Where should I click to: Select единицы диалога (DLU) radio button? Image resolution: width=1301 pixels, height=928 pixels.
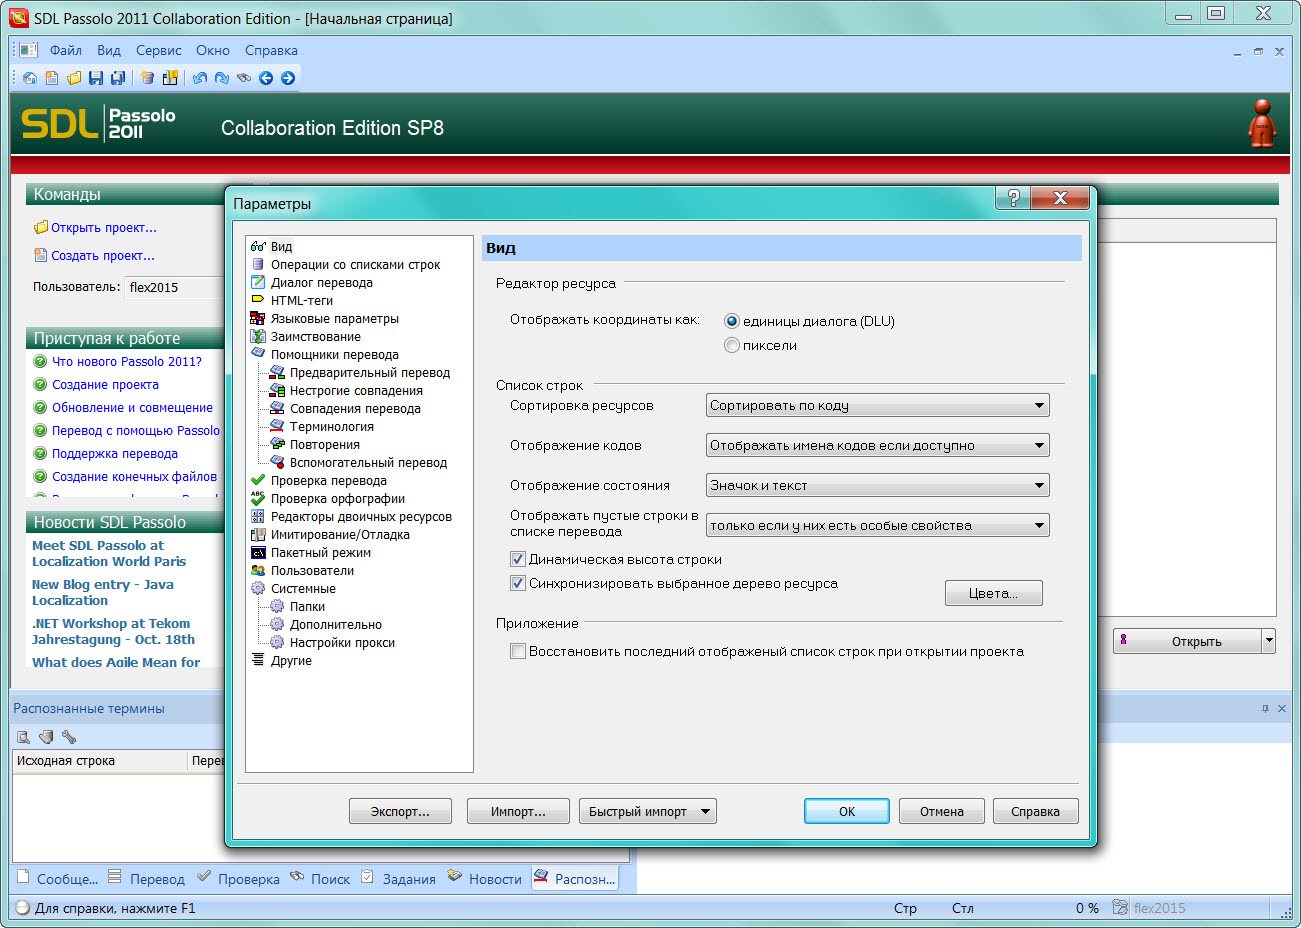coord(732,321)
